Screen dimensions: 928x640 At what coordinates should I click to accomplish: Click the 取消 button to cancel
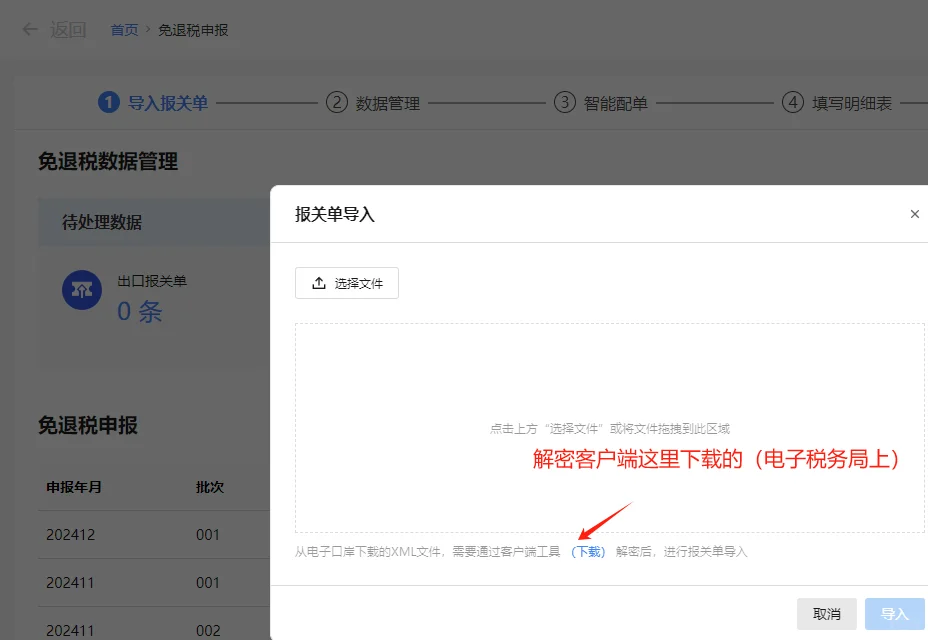click(x=827, y=613)
